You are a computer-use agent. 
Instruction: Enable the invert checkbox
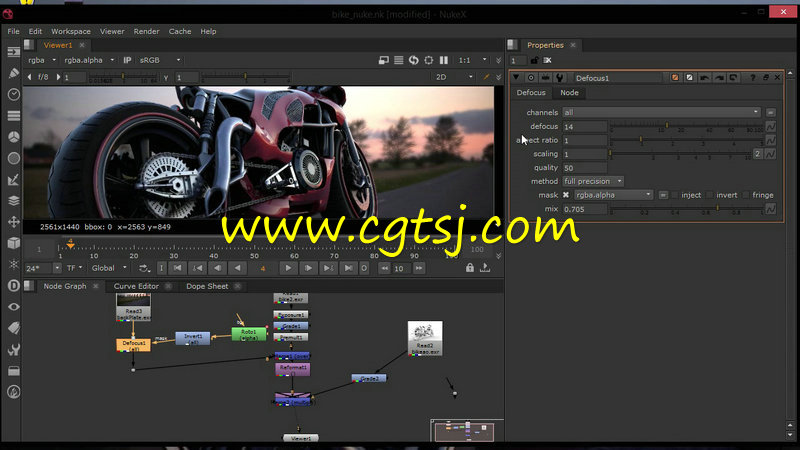coord(710,195)
